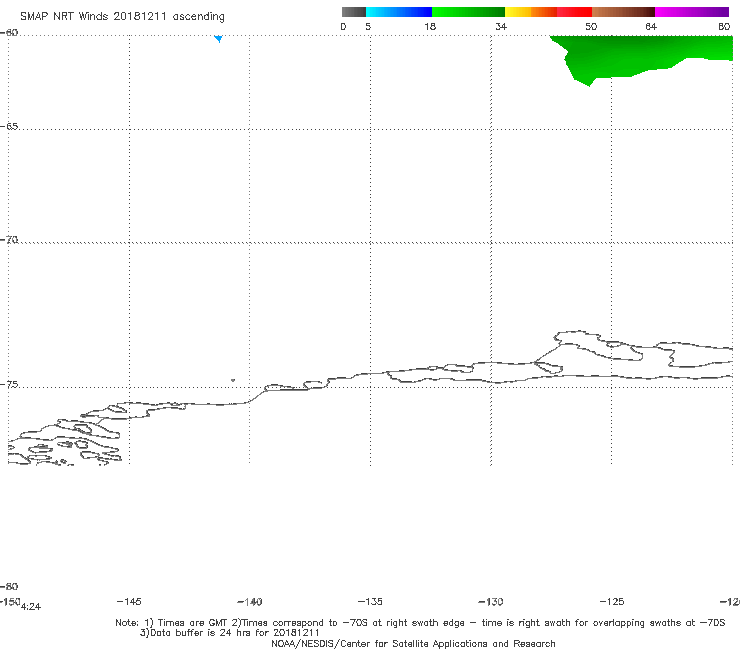Click the 'Note: 1) Times are GMT' text line

pyautogui.click(x=420, y=623)
